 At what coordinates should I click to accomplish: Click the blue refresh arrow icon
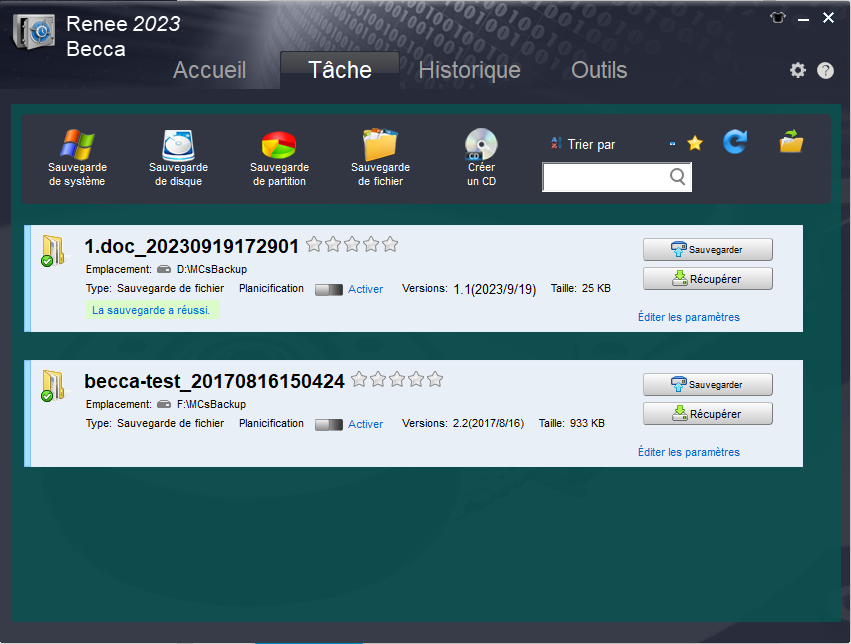[735, 143]
